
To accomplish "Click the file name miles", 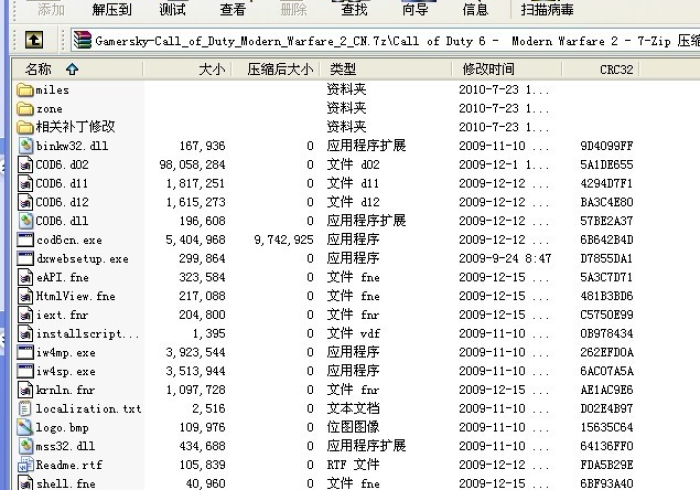I will click(52, 90).
